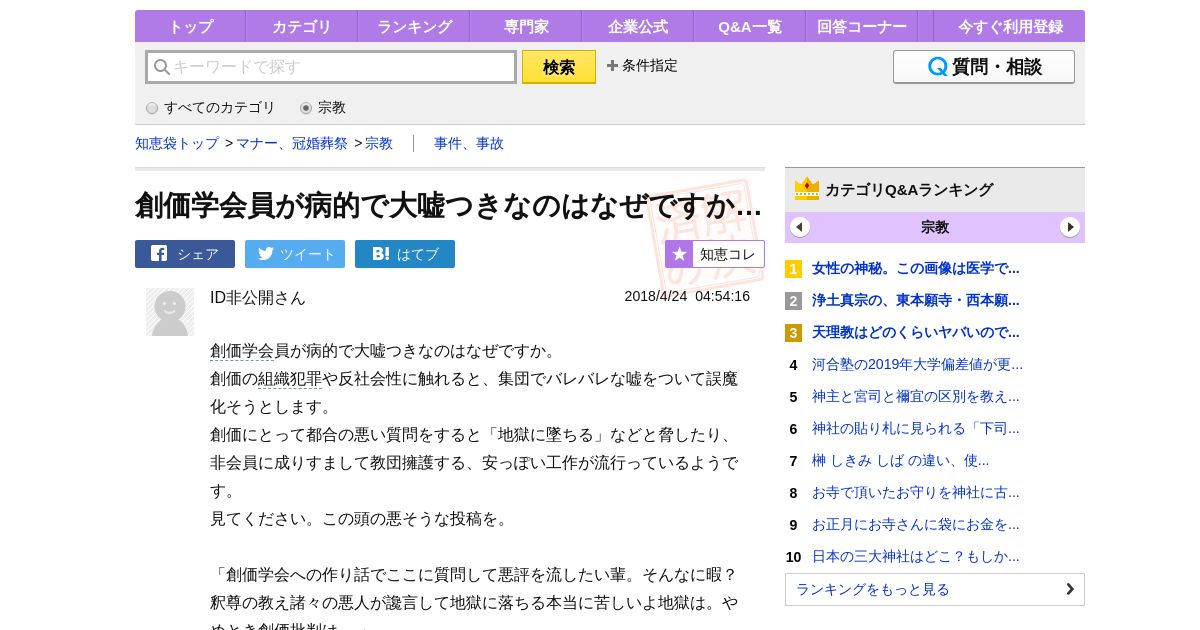Click the question title heading
The width and height of the screenshot is (1200, 630).
[x=448, y=205]
